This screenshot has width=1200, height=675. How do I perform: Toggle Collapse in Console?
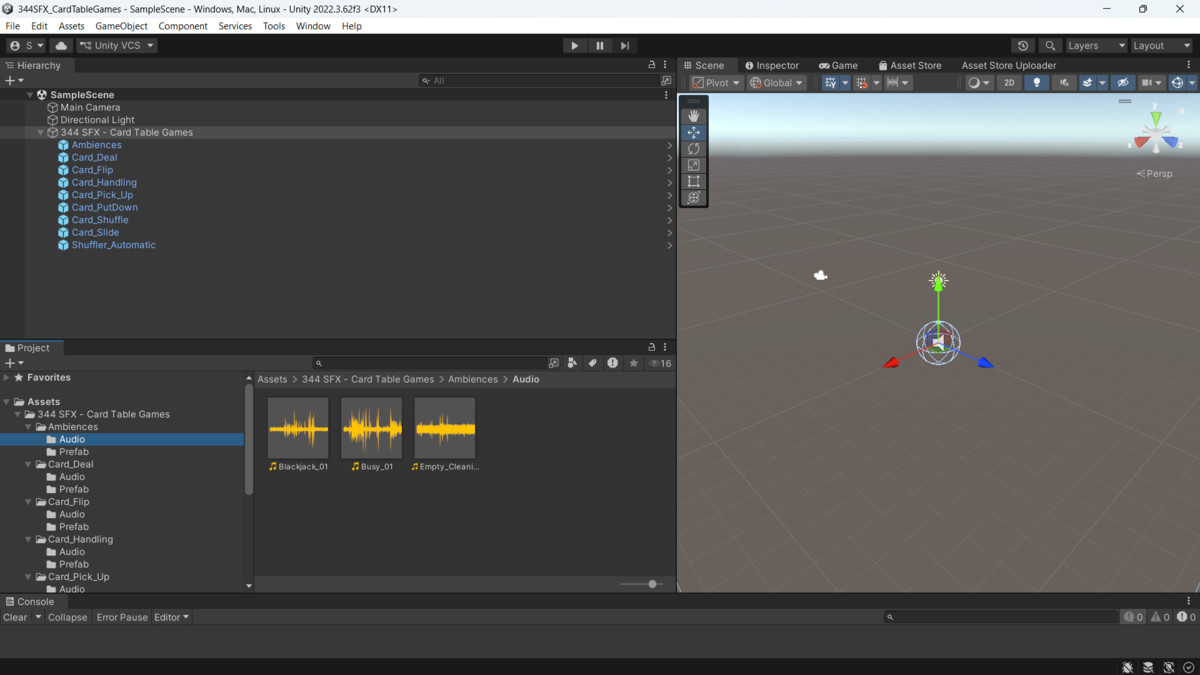(67, 617)
